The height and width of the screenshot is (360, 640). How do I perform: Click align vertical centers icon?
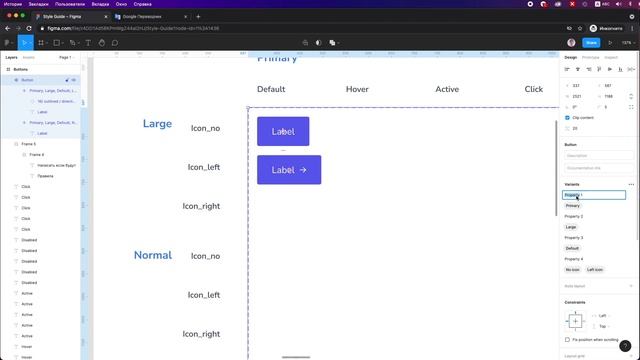point(610,69)
